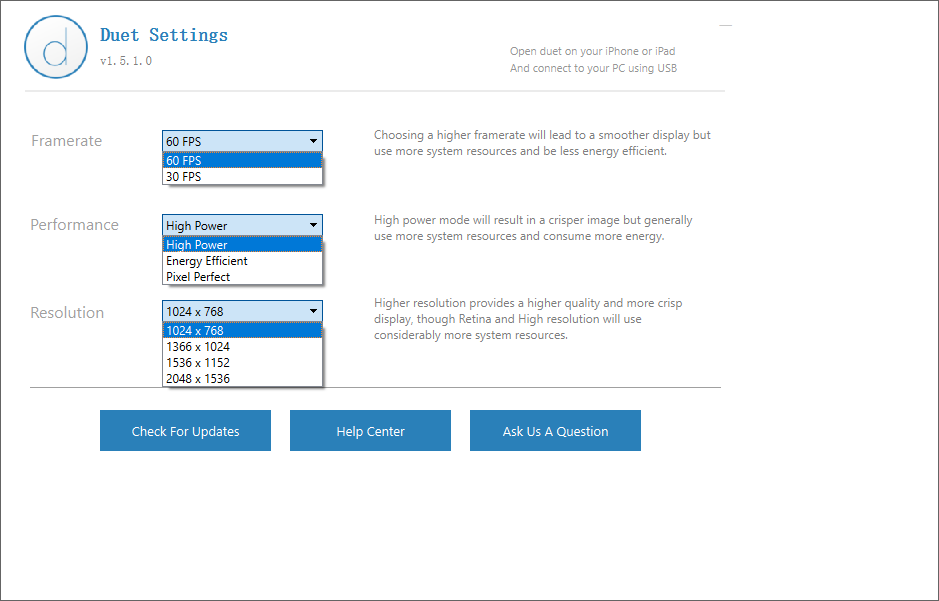Click the Duet logo icon
The height and width of the screenshot is (601, 939).
coord(56,47)
